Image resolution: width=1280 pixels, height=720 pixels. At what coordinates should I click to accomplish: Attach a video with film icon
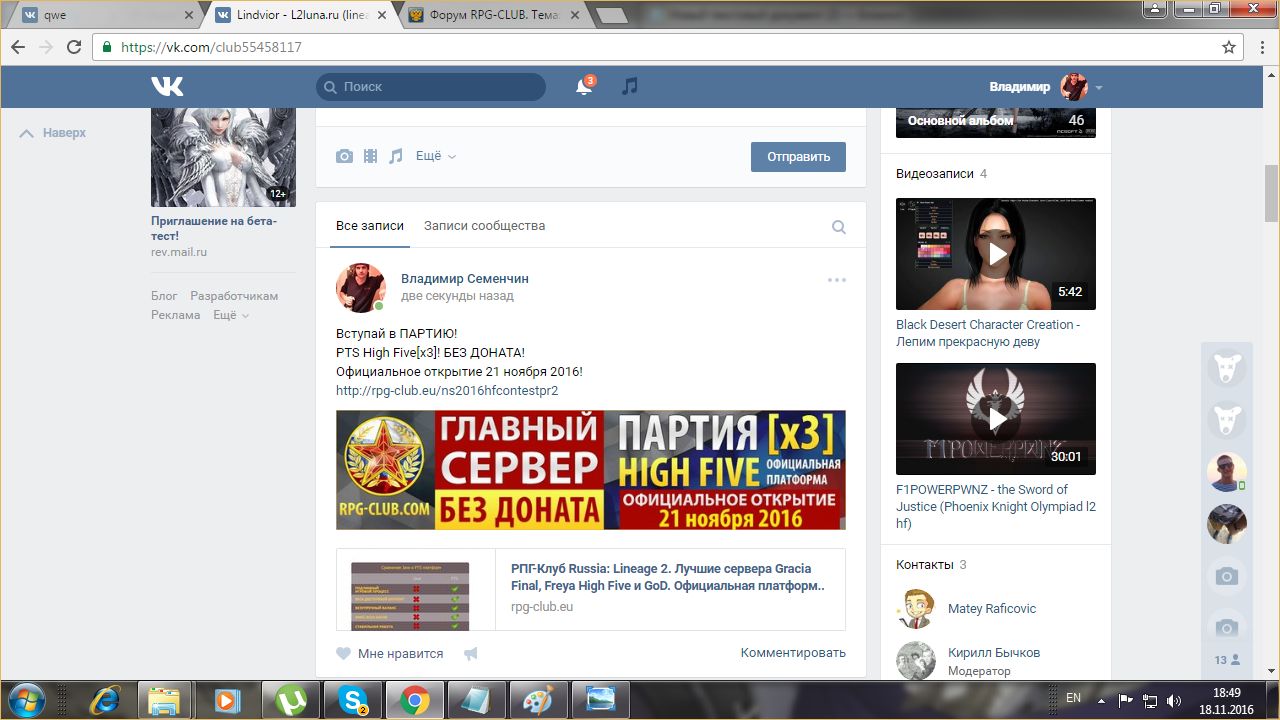[x=371, y=156]
